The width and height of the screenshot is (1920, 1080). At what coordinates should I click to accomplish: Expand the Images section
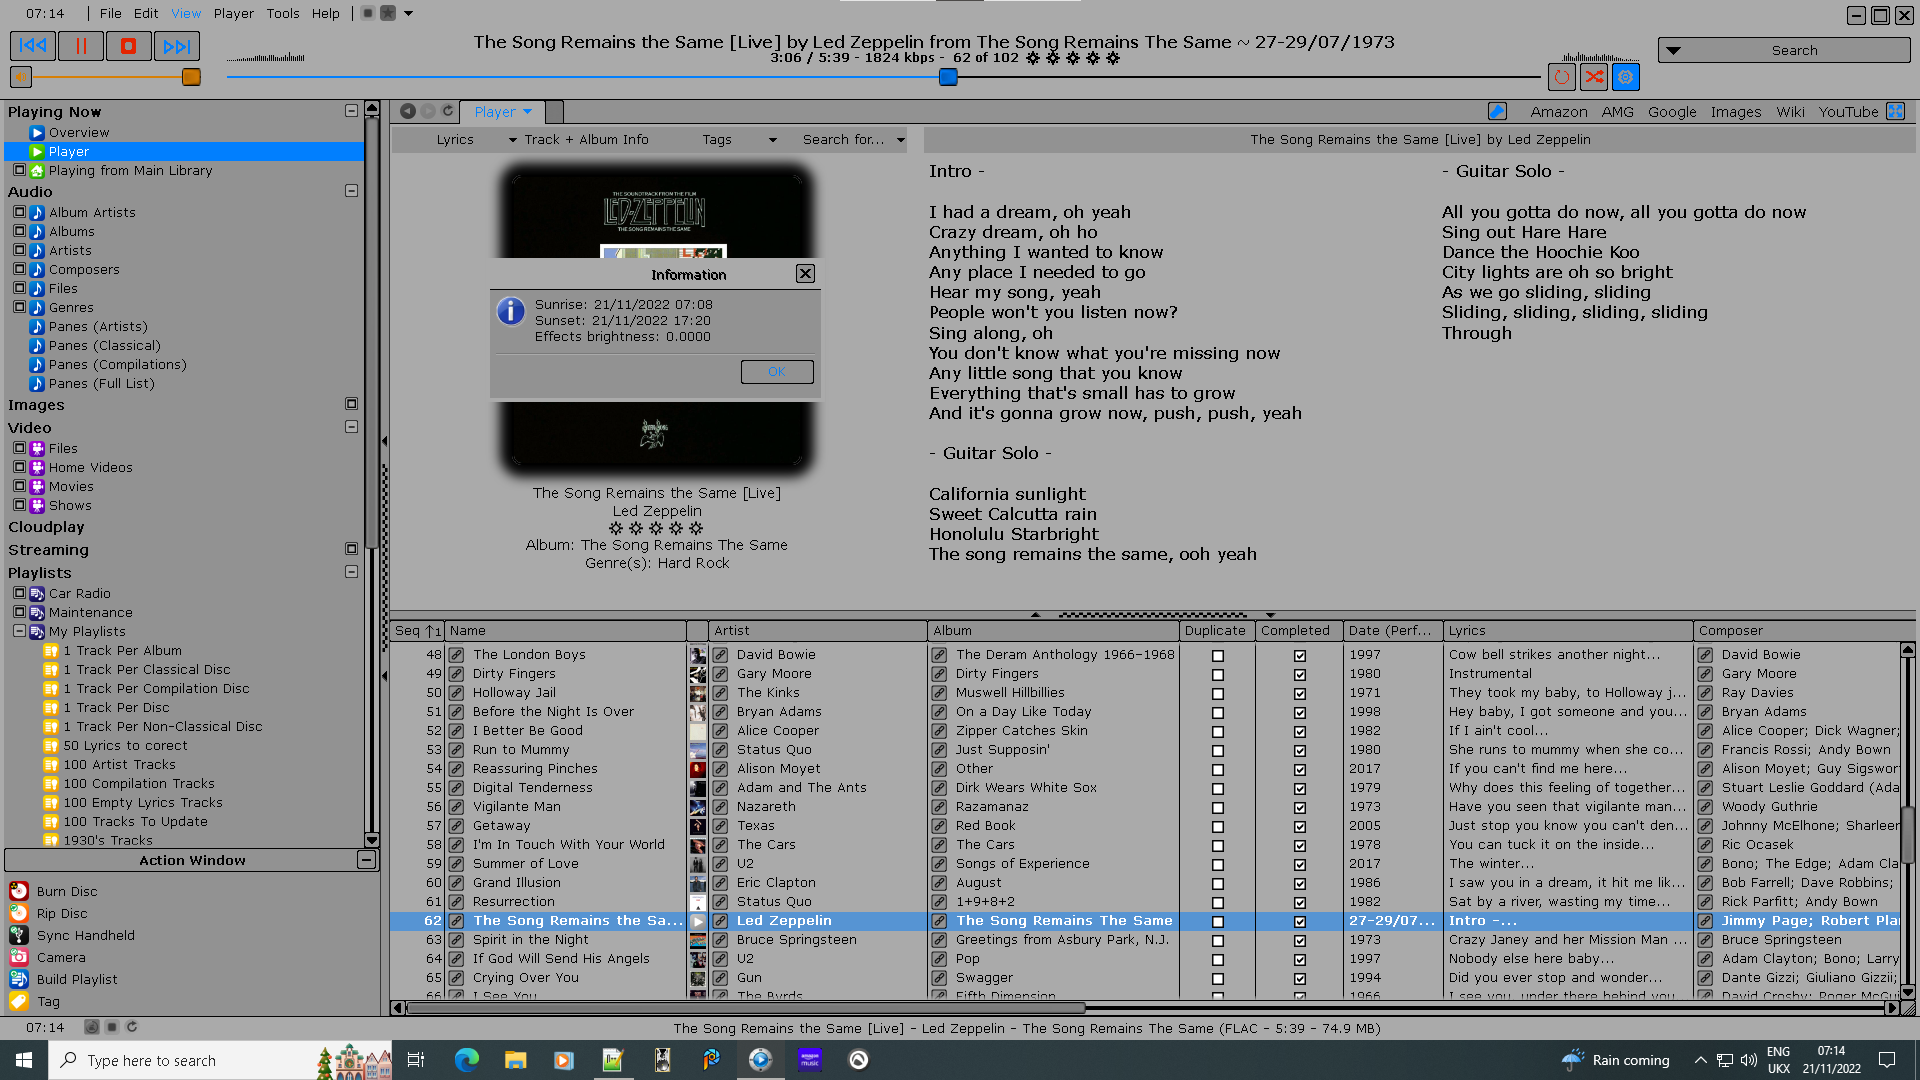coord(351,404)
